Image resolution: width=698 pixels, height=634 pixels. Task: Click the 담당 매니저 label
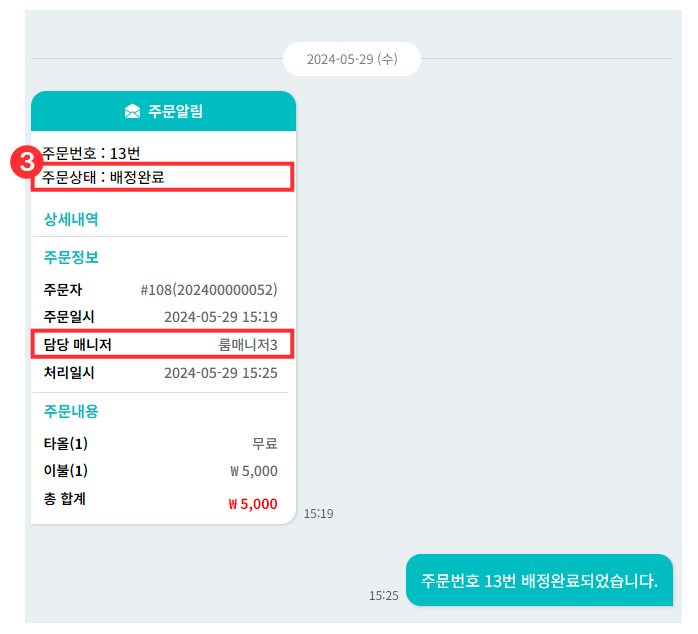(77, 345)
